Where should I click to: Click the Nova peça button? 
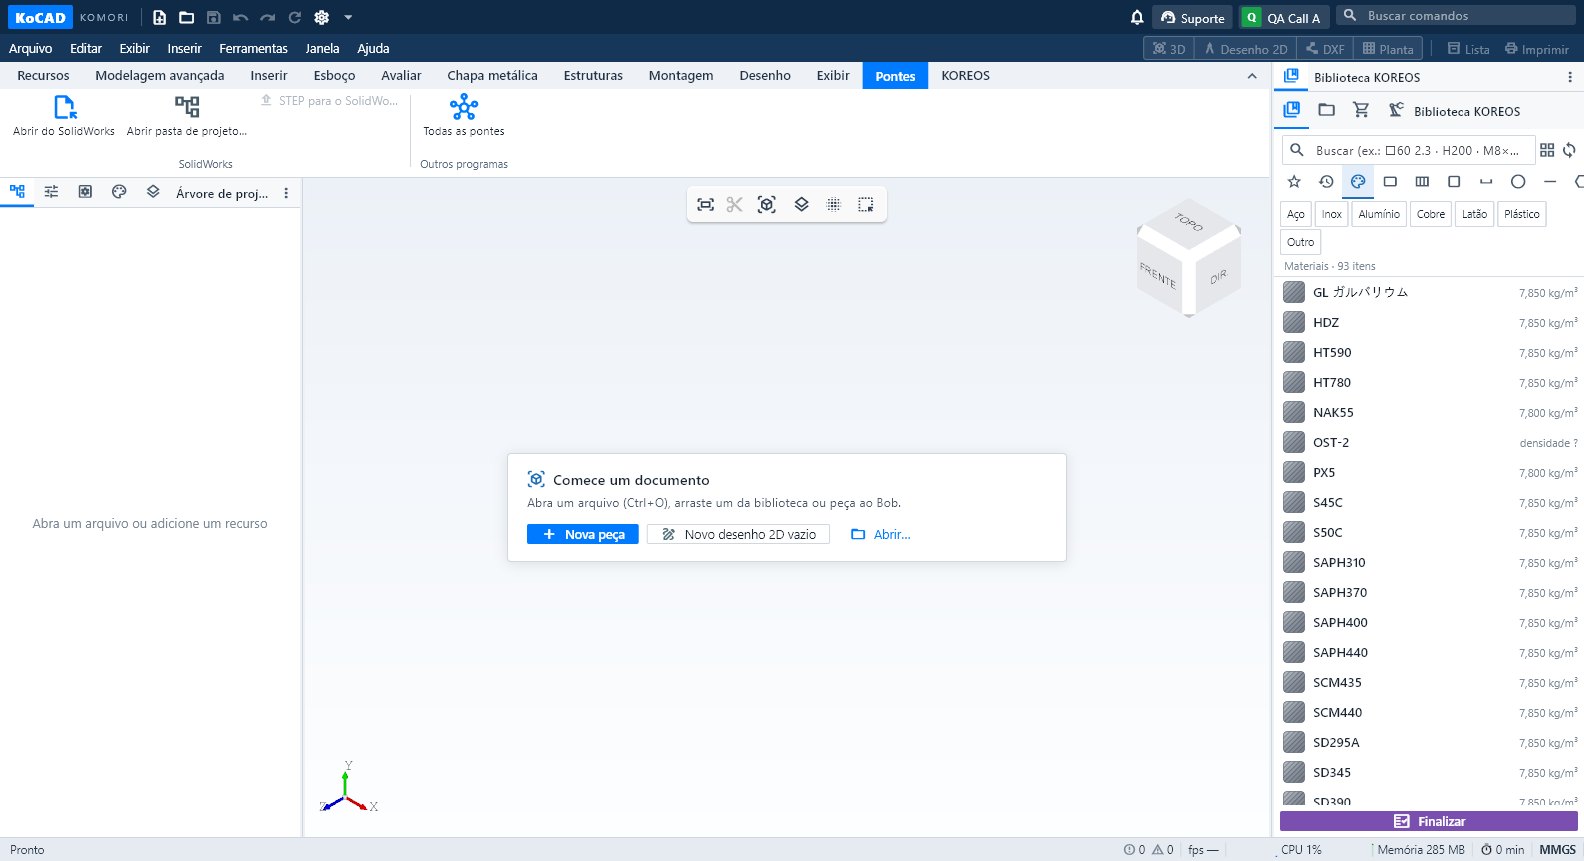[583, 534]
